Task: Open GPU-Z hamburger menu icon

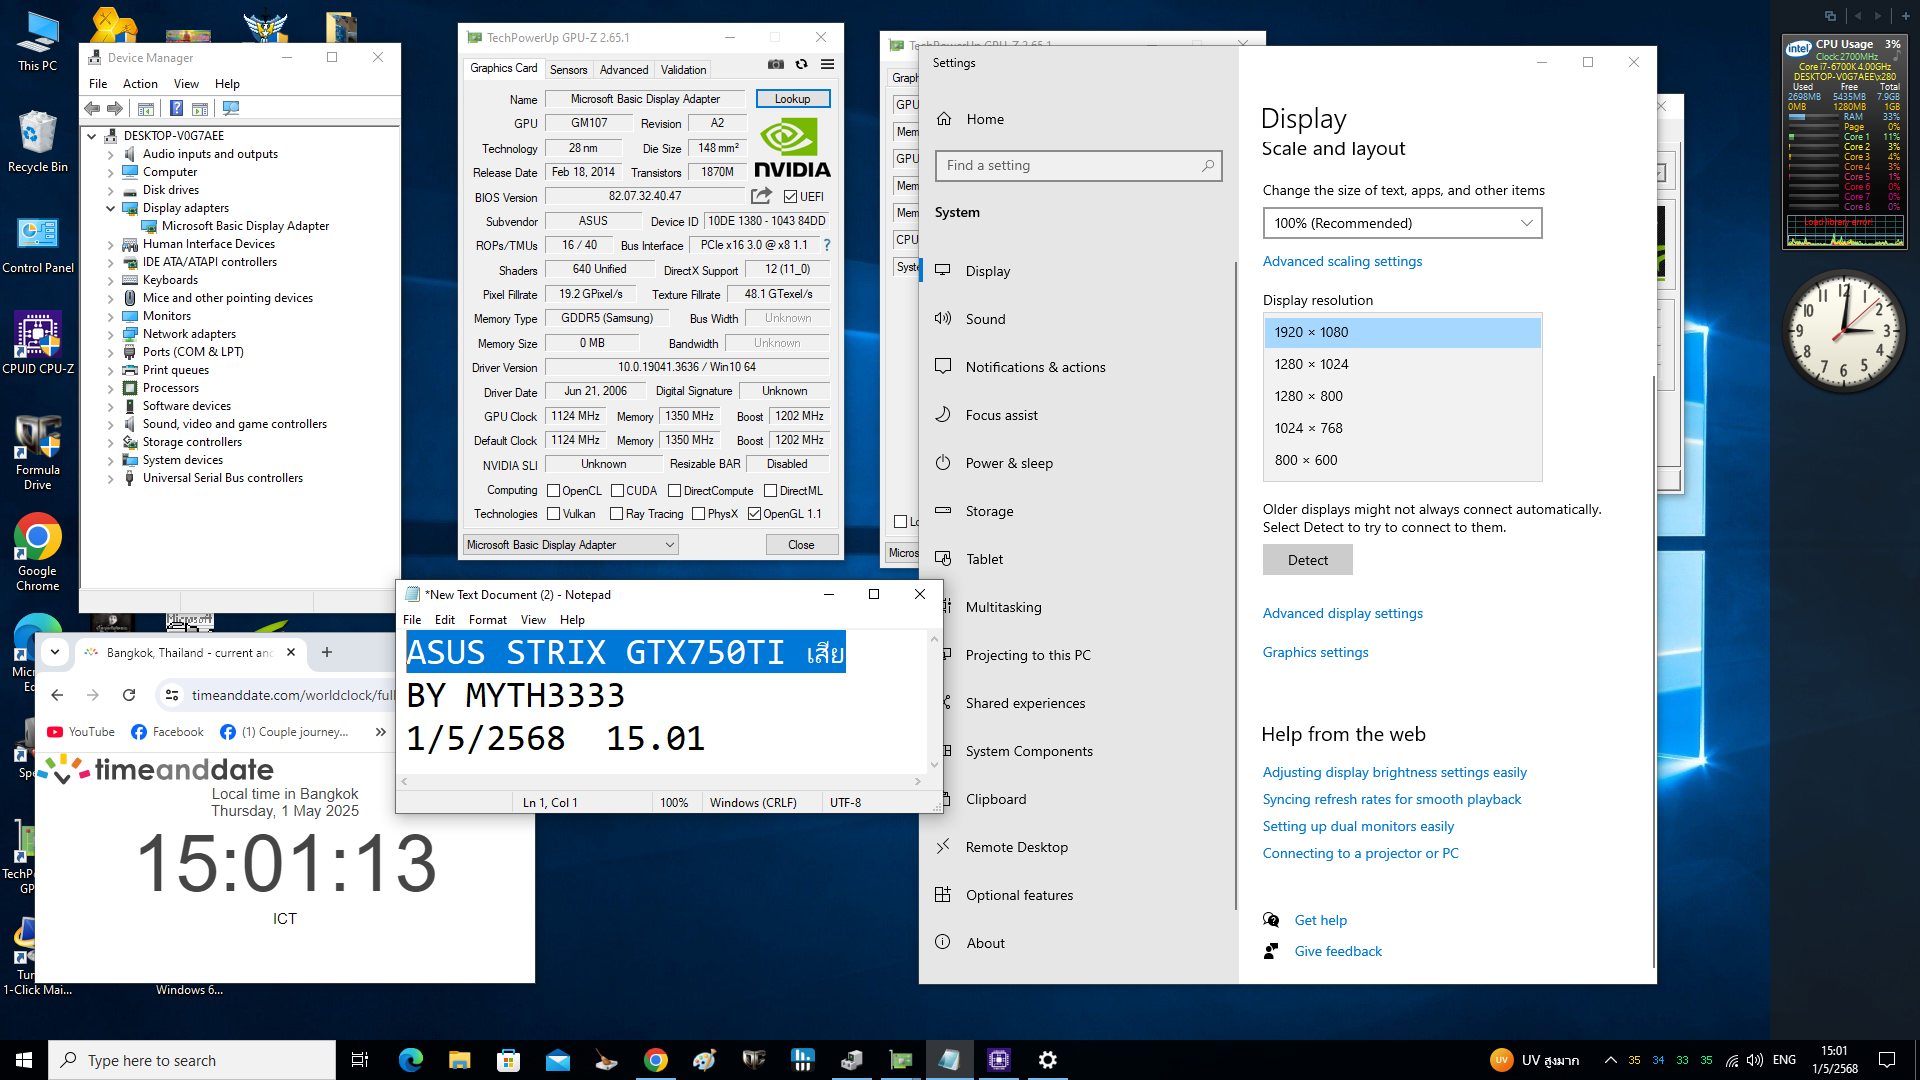Action: 827,64
